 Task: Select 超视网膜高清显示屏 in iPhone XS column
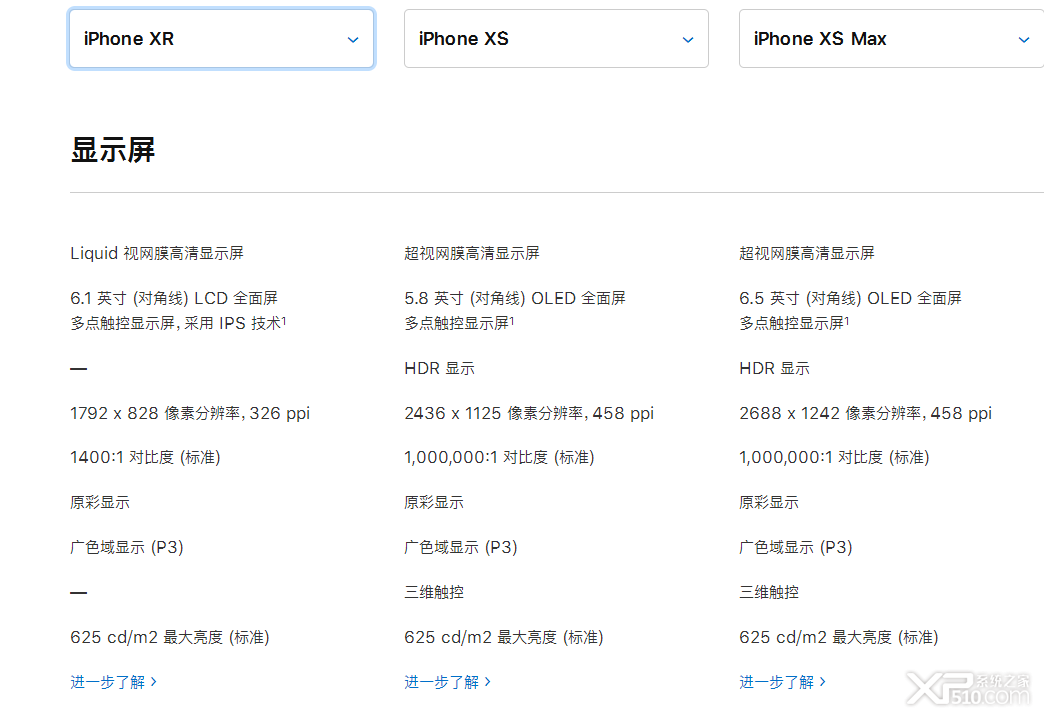pyautogui.click(x=471, y=253)
